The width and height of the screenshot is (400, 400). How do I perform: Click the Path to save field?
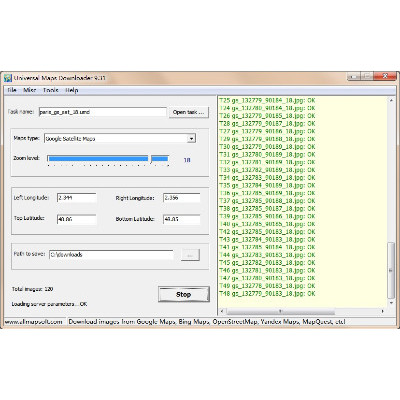(111, 255)
